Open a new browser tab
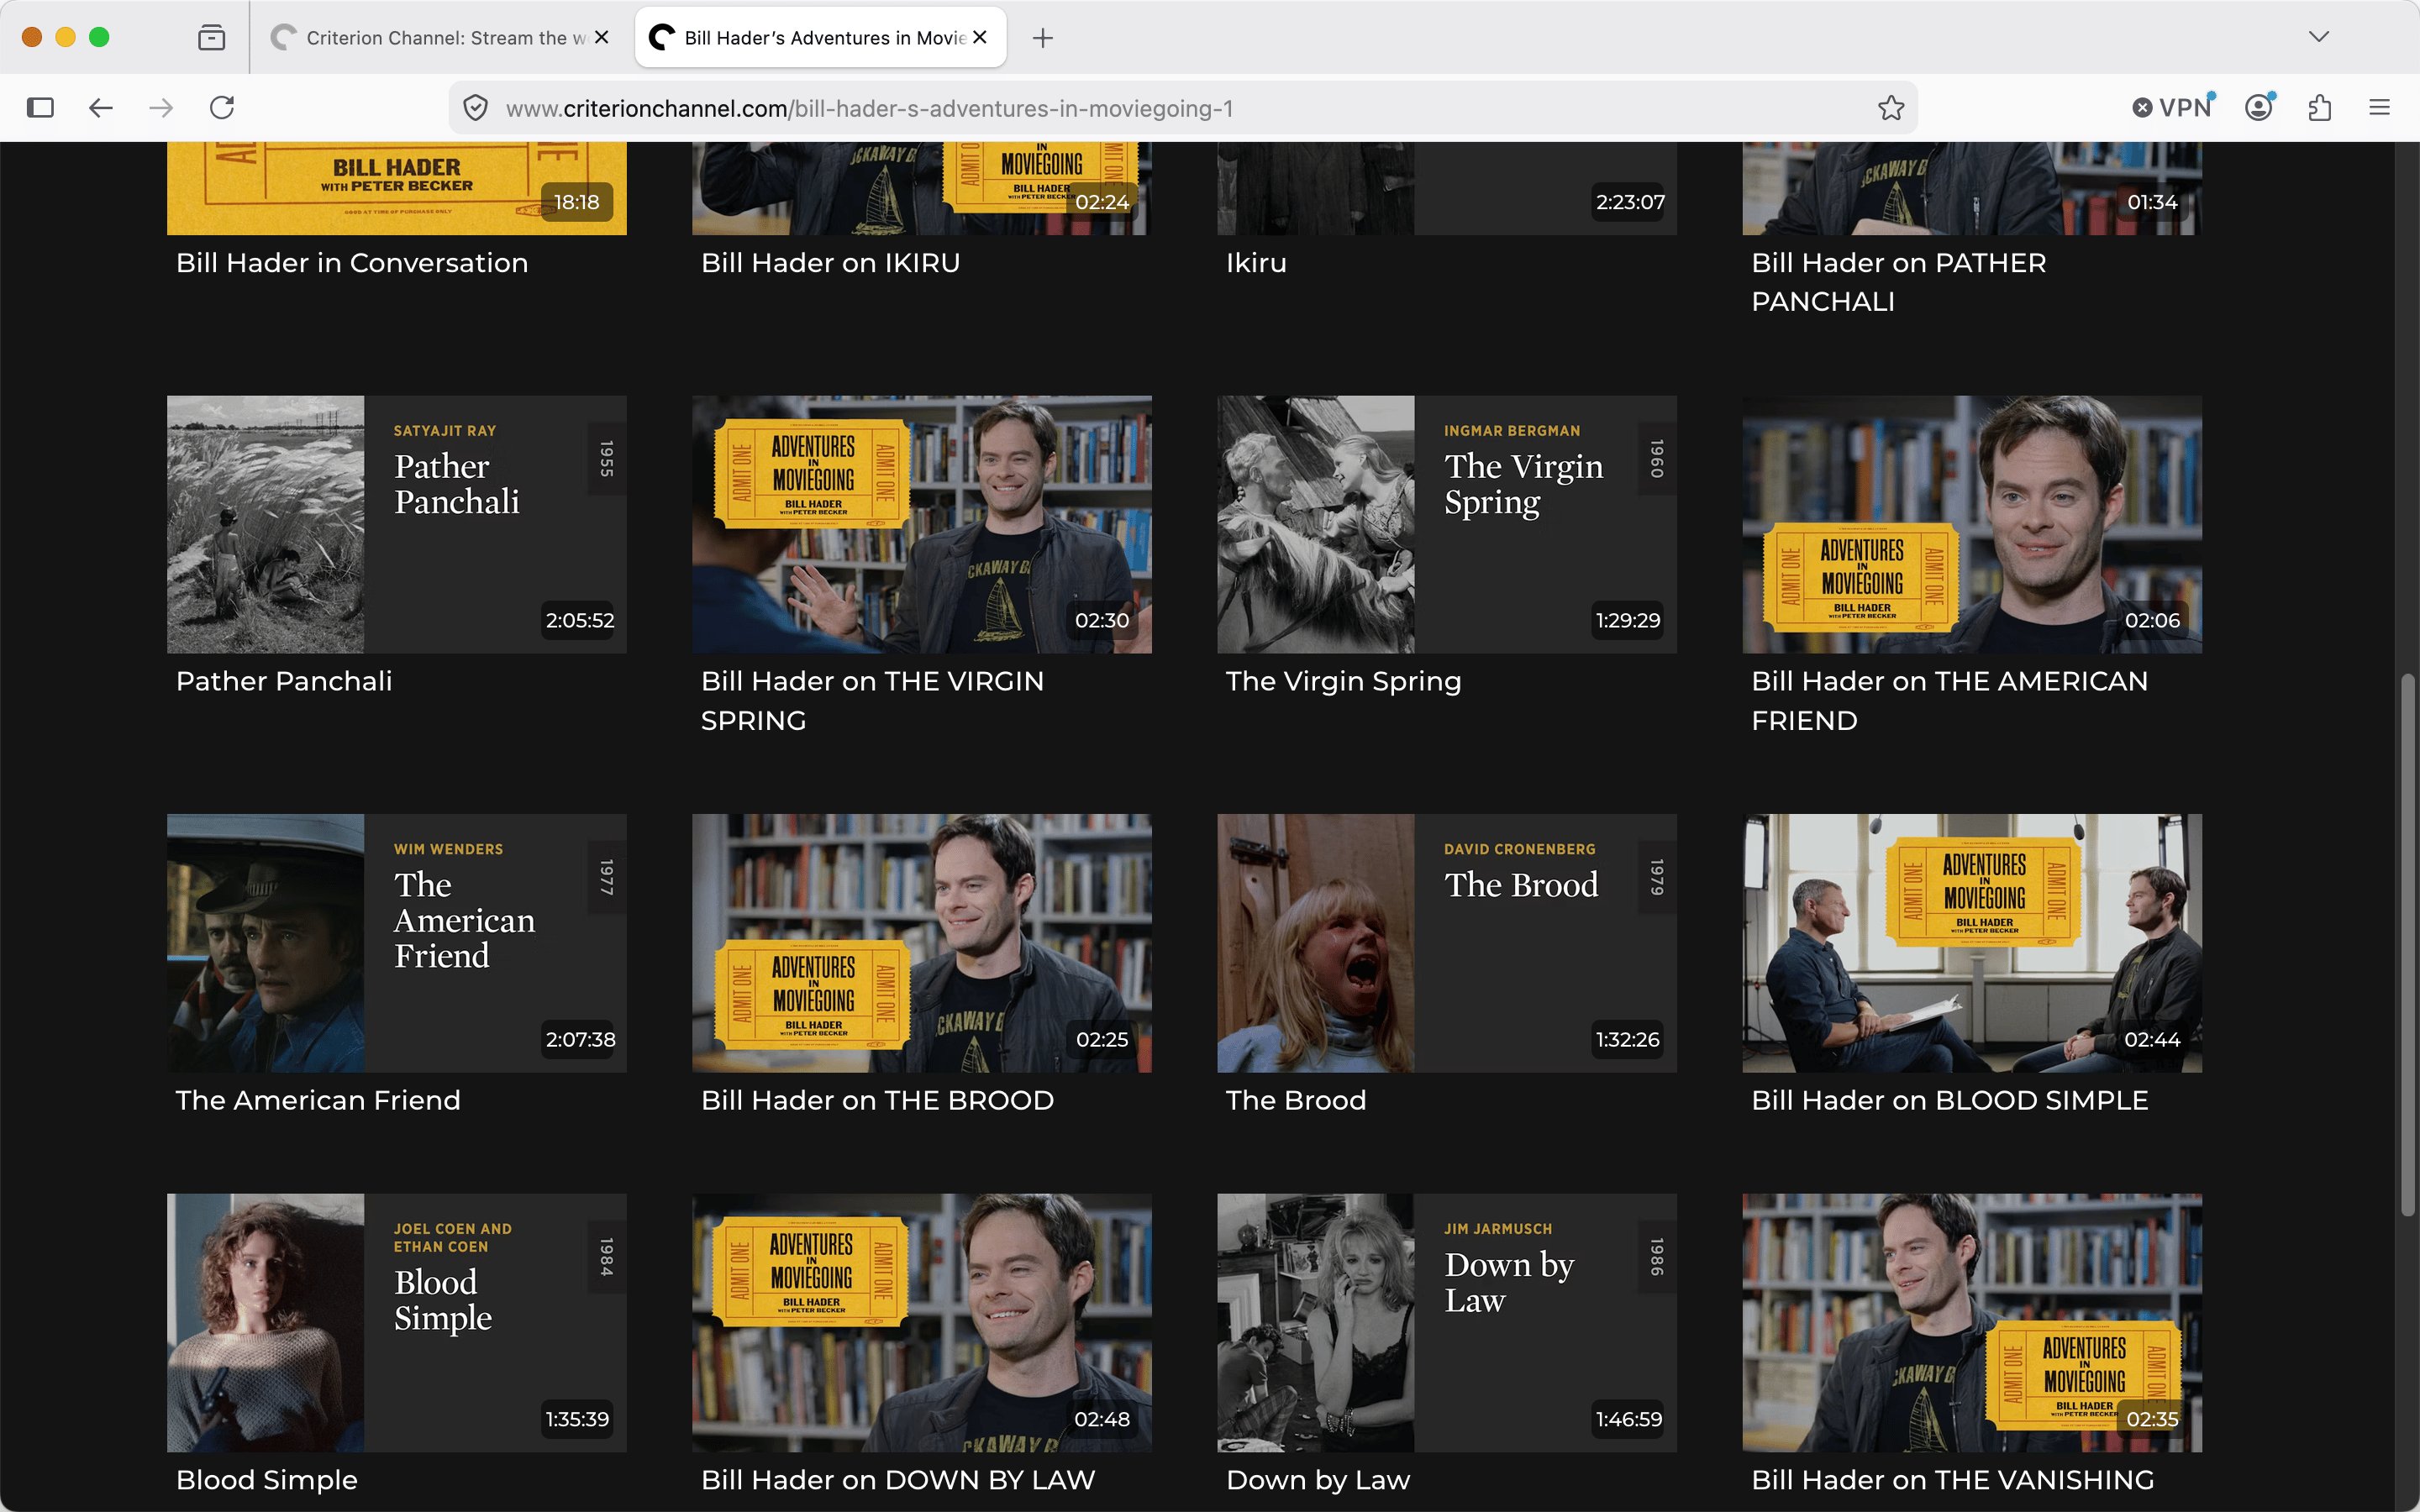 tap(1043, 38)
